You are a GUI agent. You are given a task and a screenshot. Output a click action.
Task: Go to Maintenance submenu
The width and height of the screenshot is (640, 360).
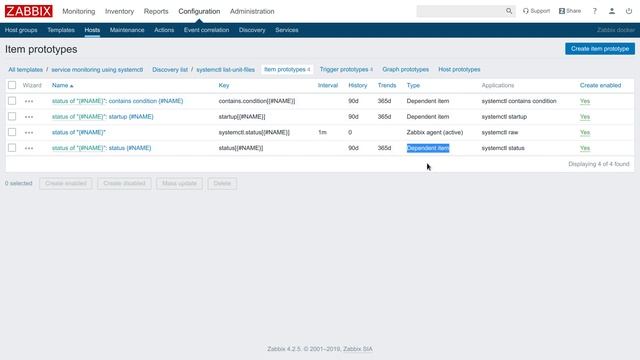[x=127, y=30]
